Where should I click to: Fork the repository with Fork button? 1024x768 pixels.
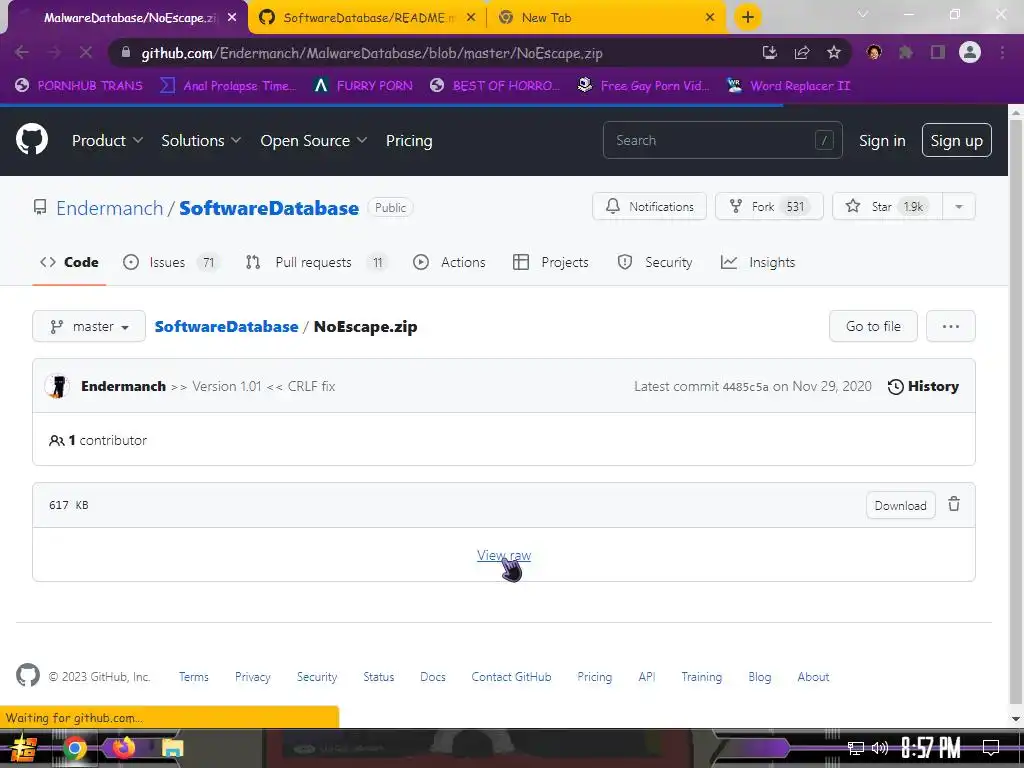tap(769, 206)
